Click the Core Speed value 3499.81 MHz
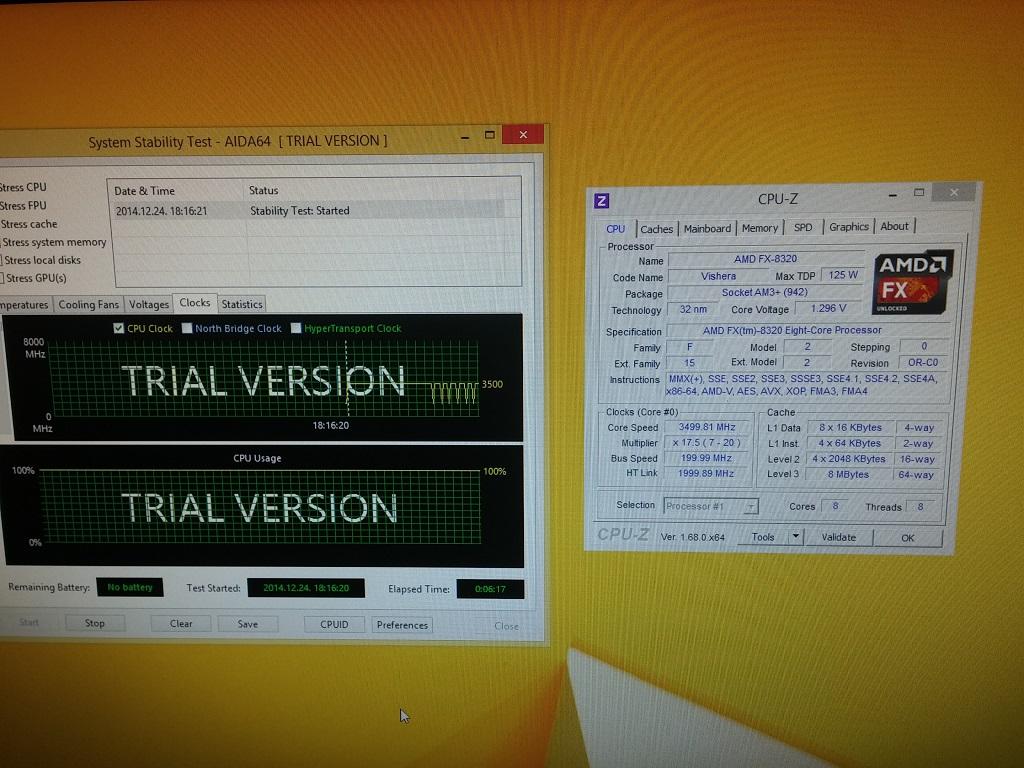1024x768 pixels. tap(707, 427)
